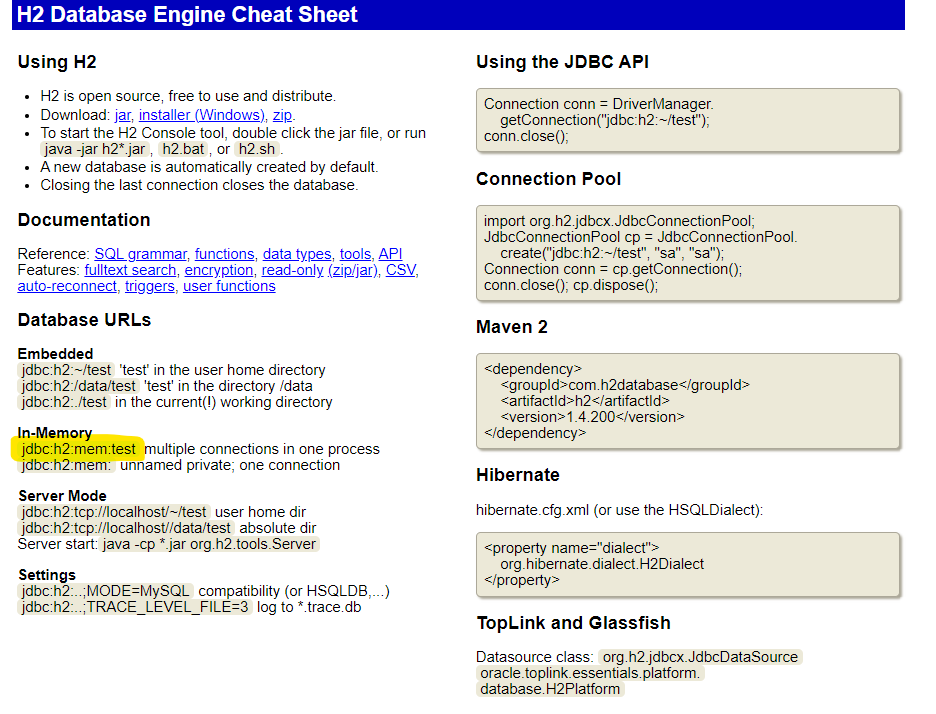Click the java -cp *.jar org.h2.tools.Server command
The image size is (936, 714).
point(209,544)
